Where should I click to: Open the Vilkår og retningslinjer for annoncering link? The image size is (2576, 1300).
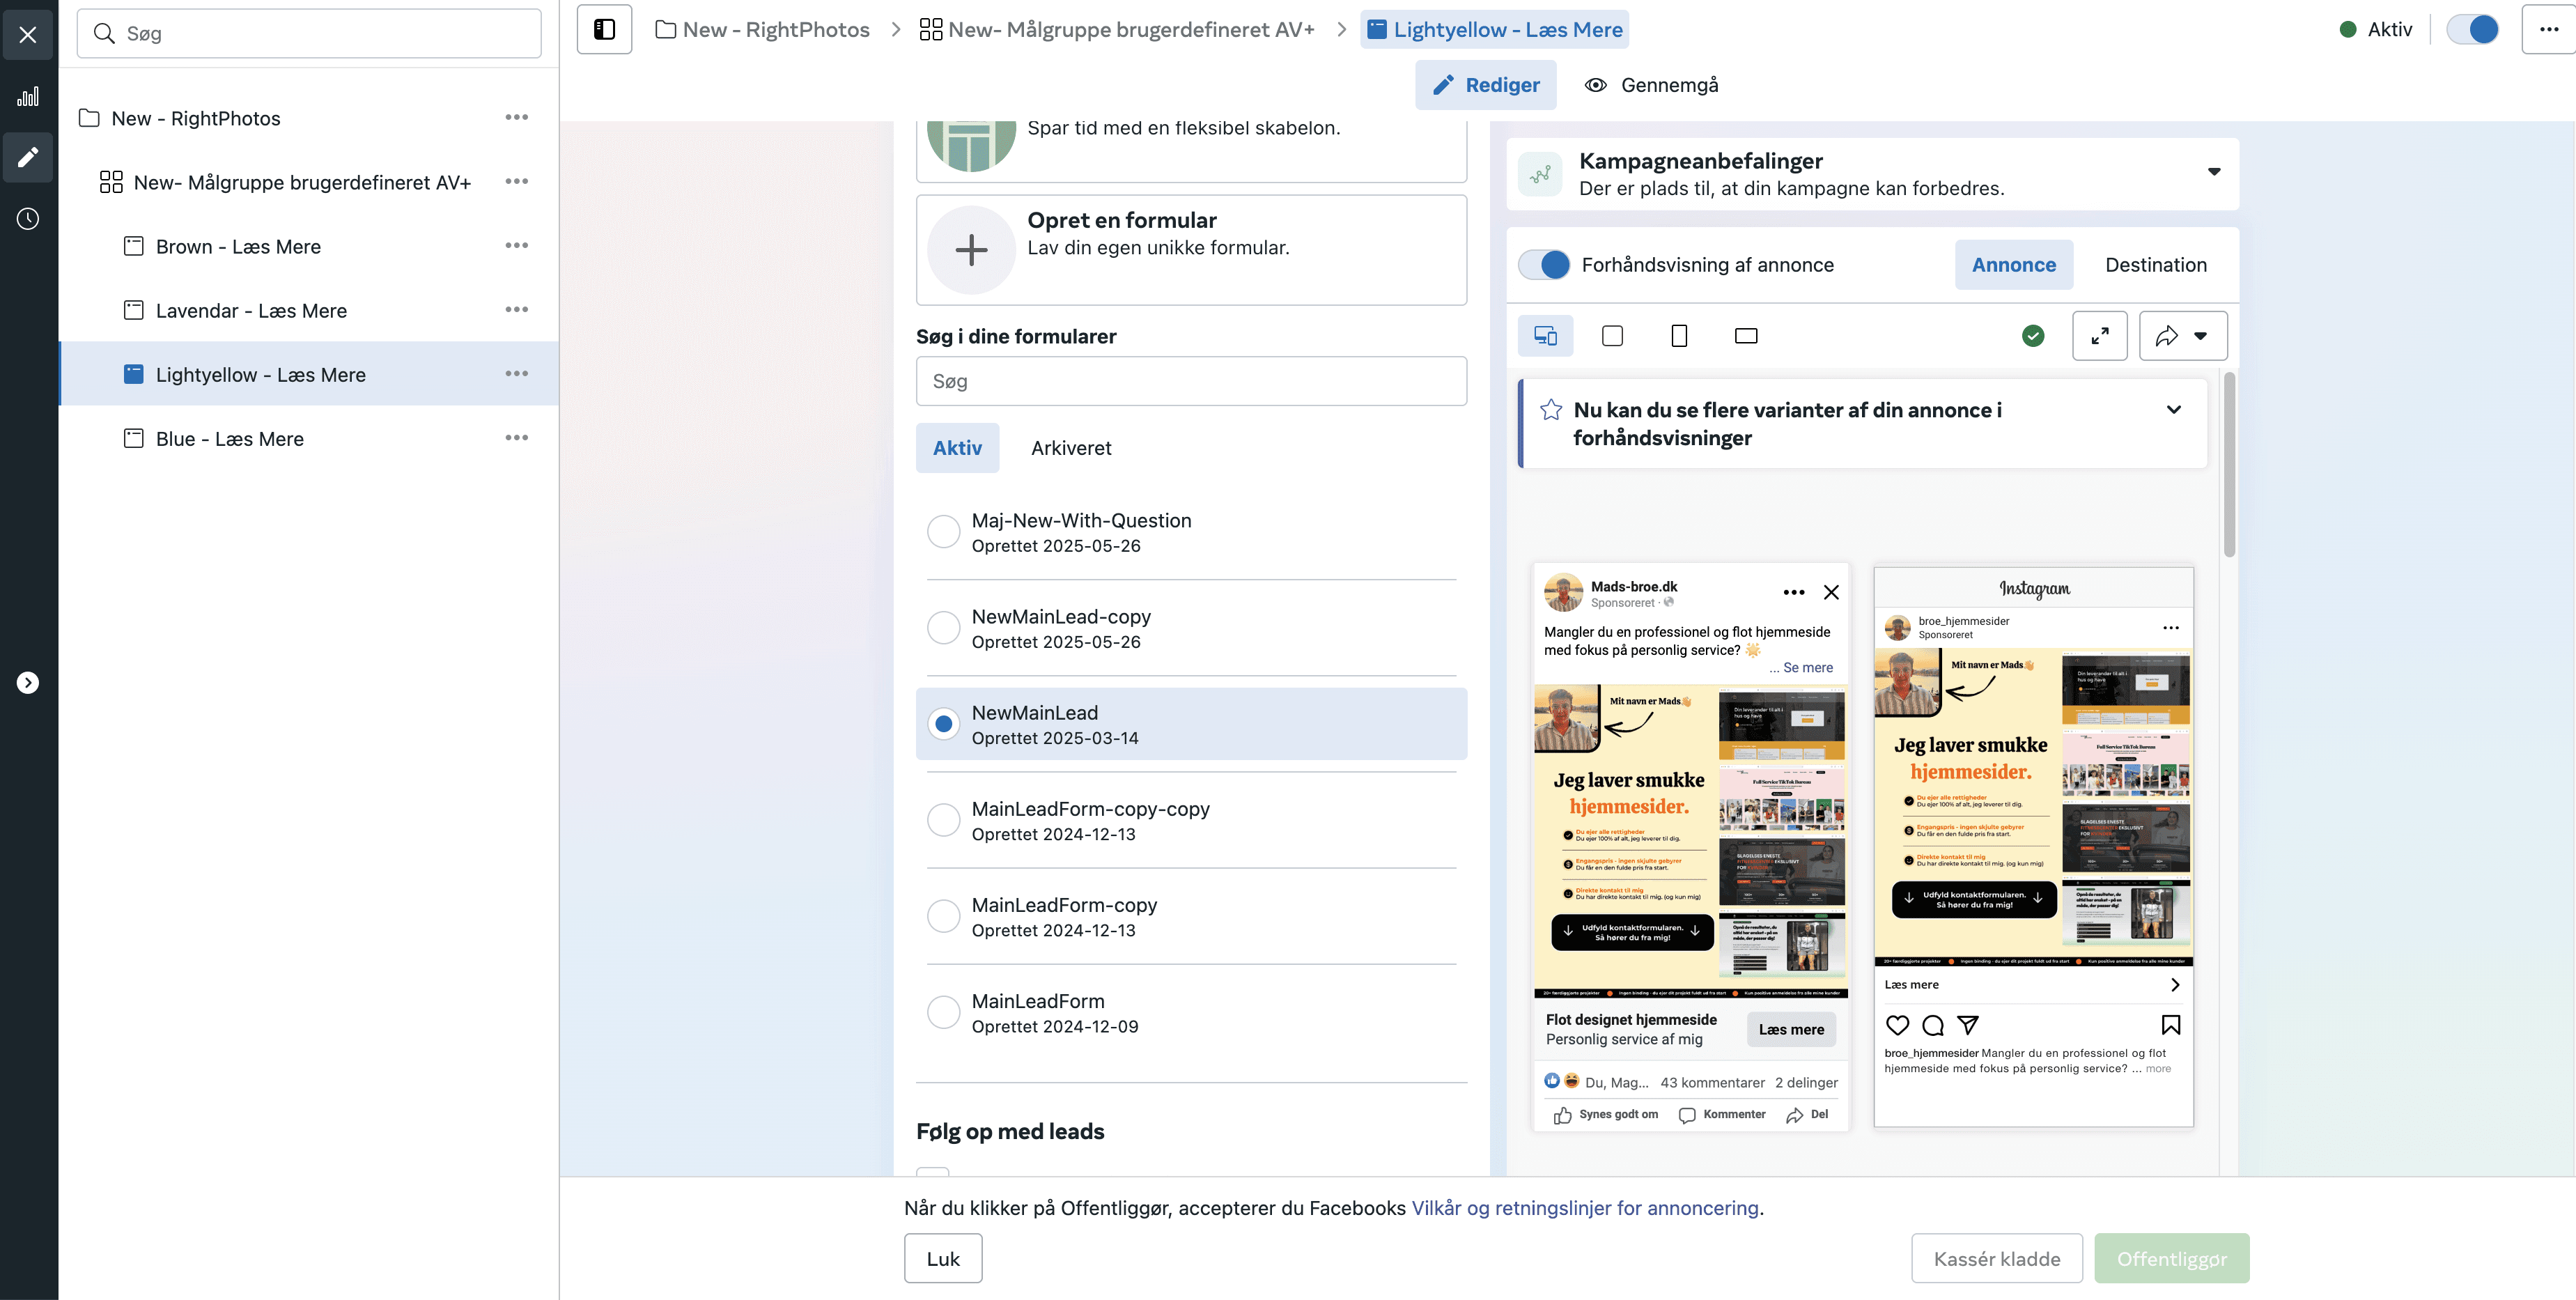pos(1585,1208)
